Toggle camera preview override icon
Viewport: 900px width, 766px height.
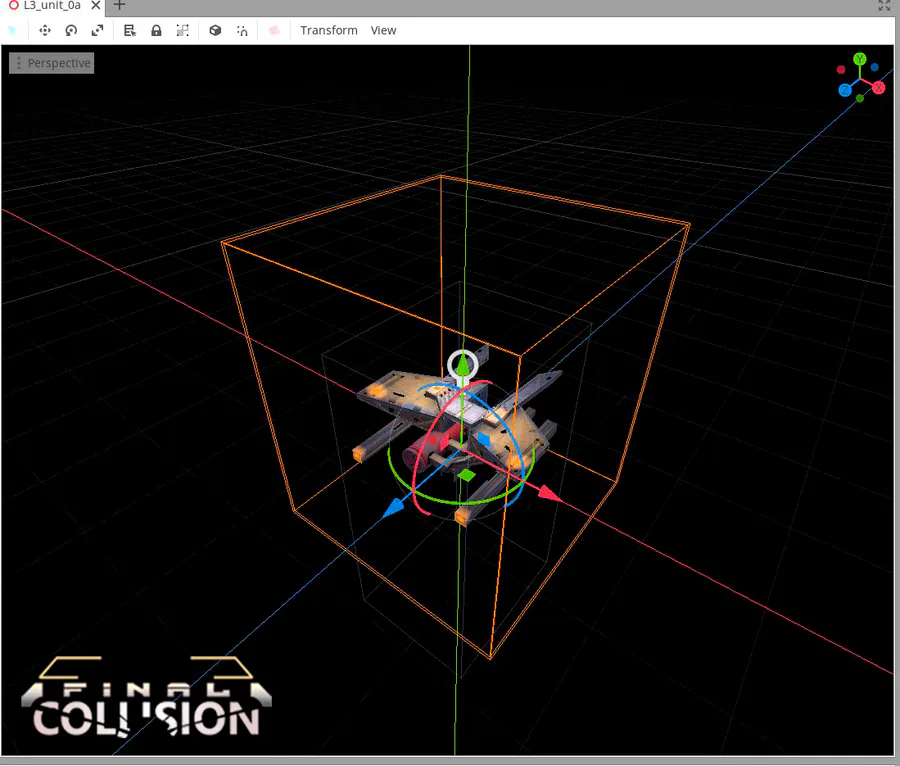coord(274,30)
